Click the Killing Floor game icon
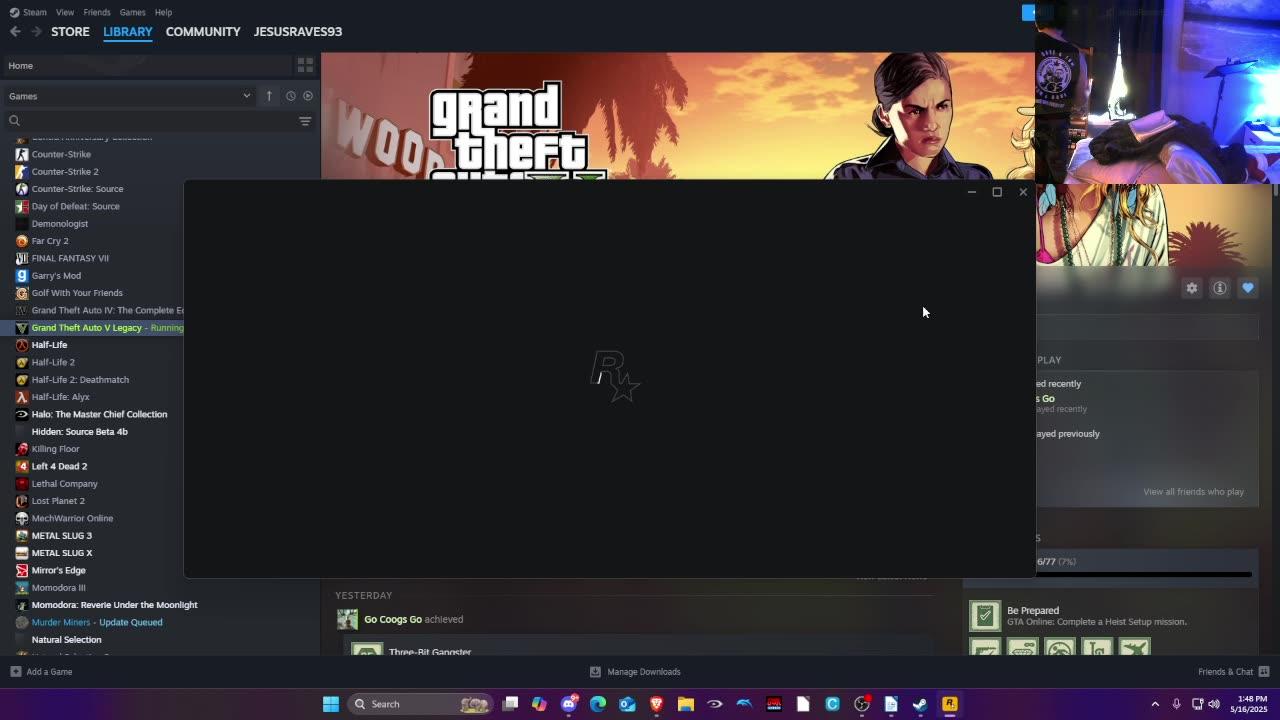The height and width of the screenshot is (720, 1280). pyautogui.click(x=22, y=449)
